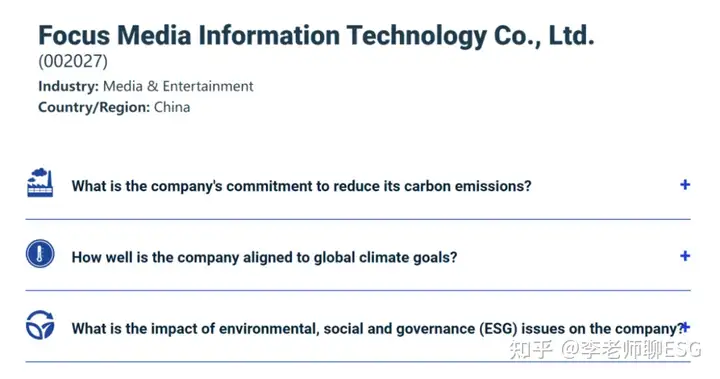Open question about reducing carbon emissions

click(x=301, y=186)
